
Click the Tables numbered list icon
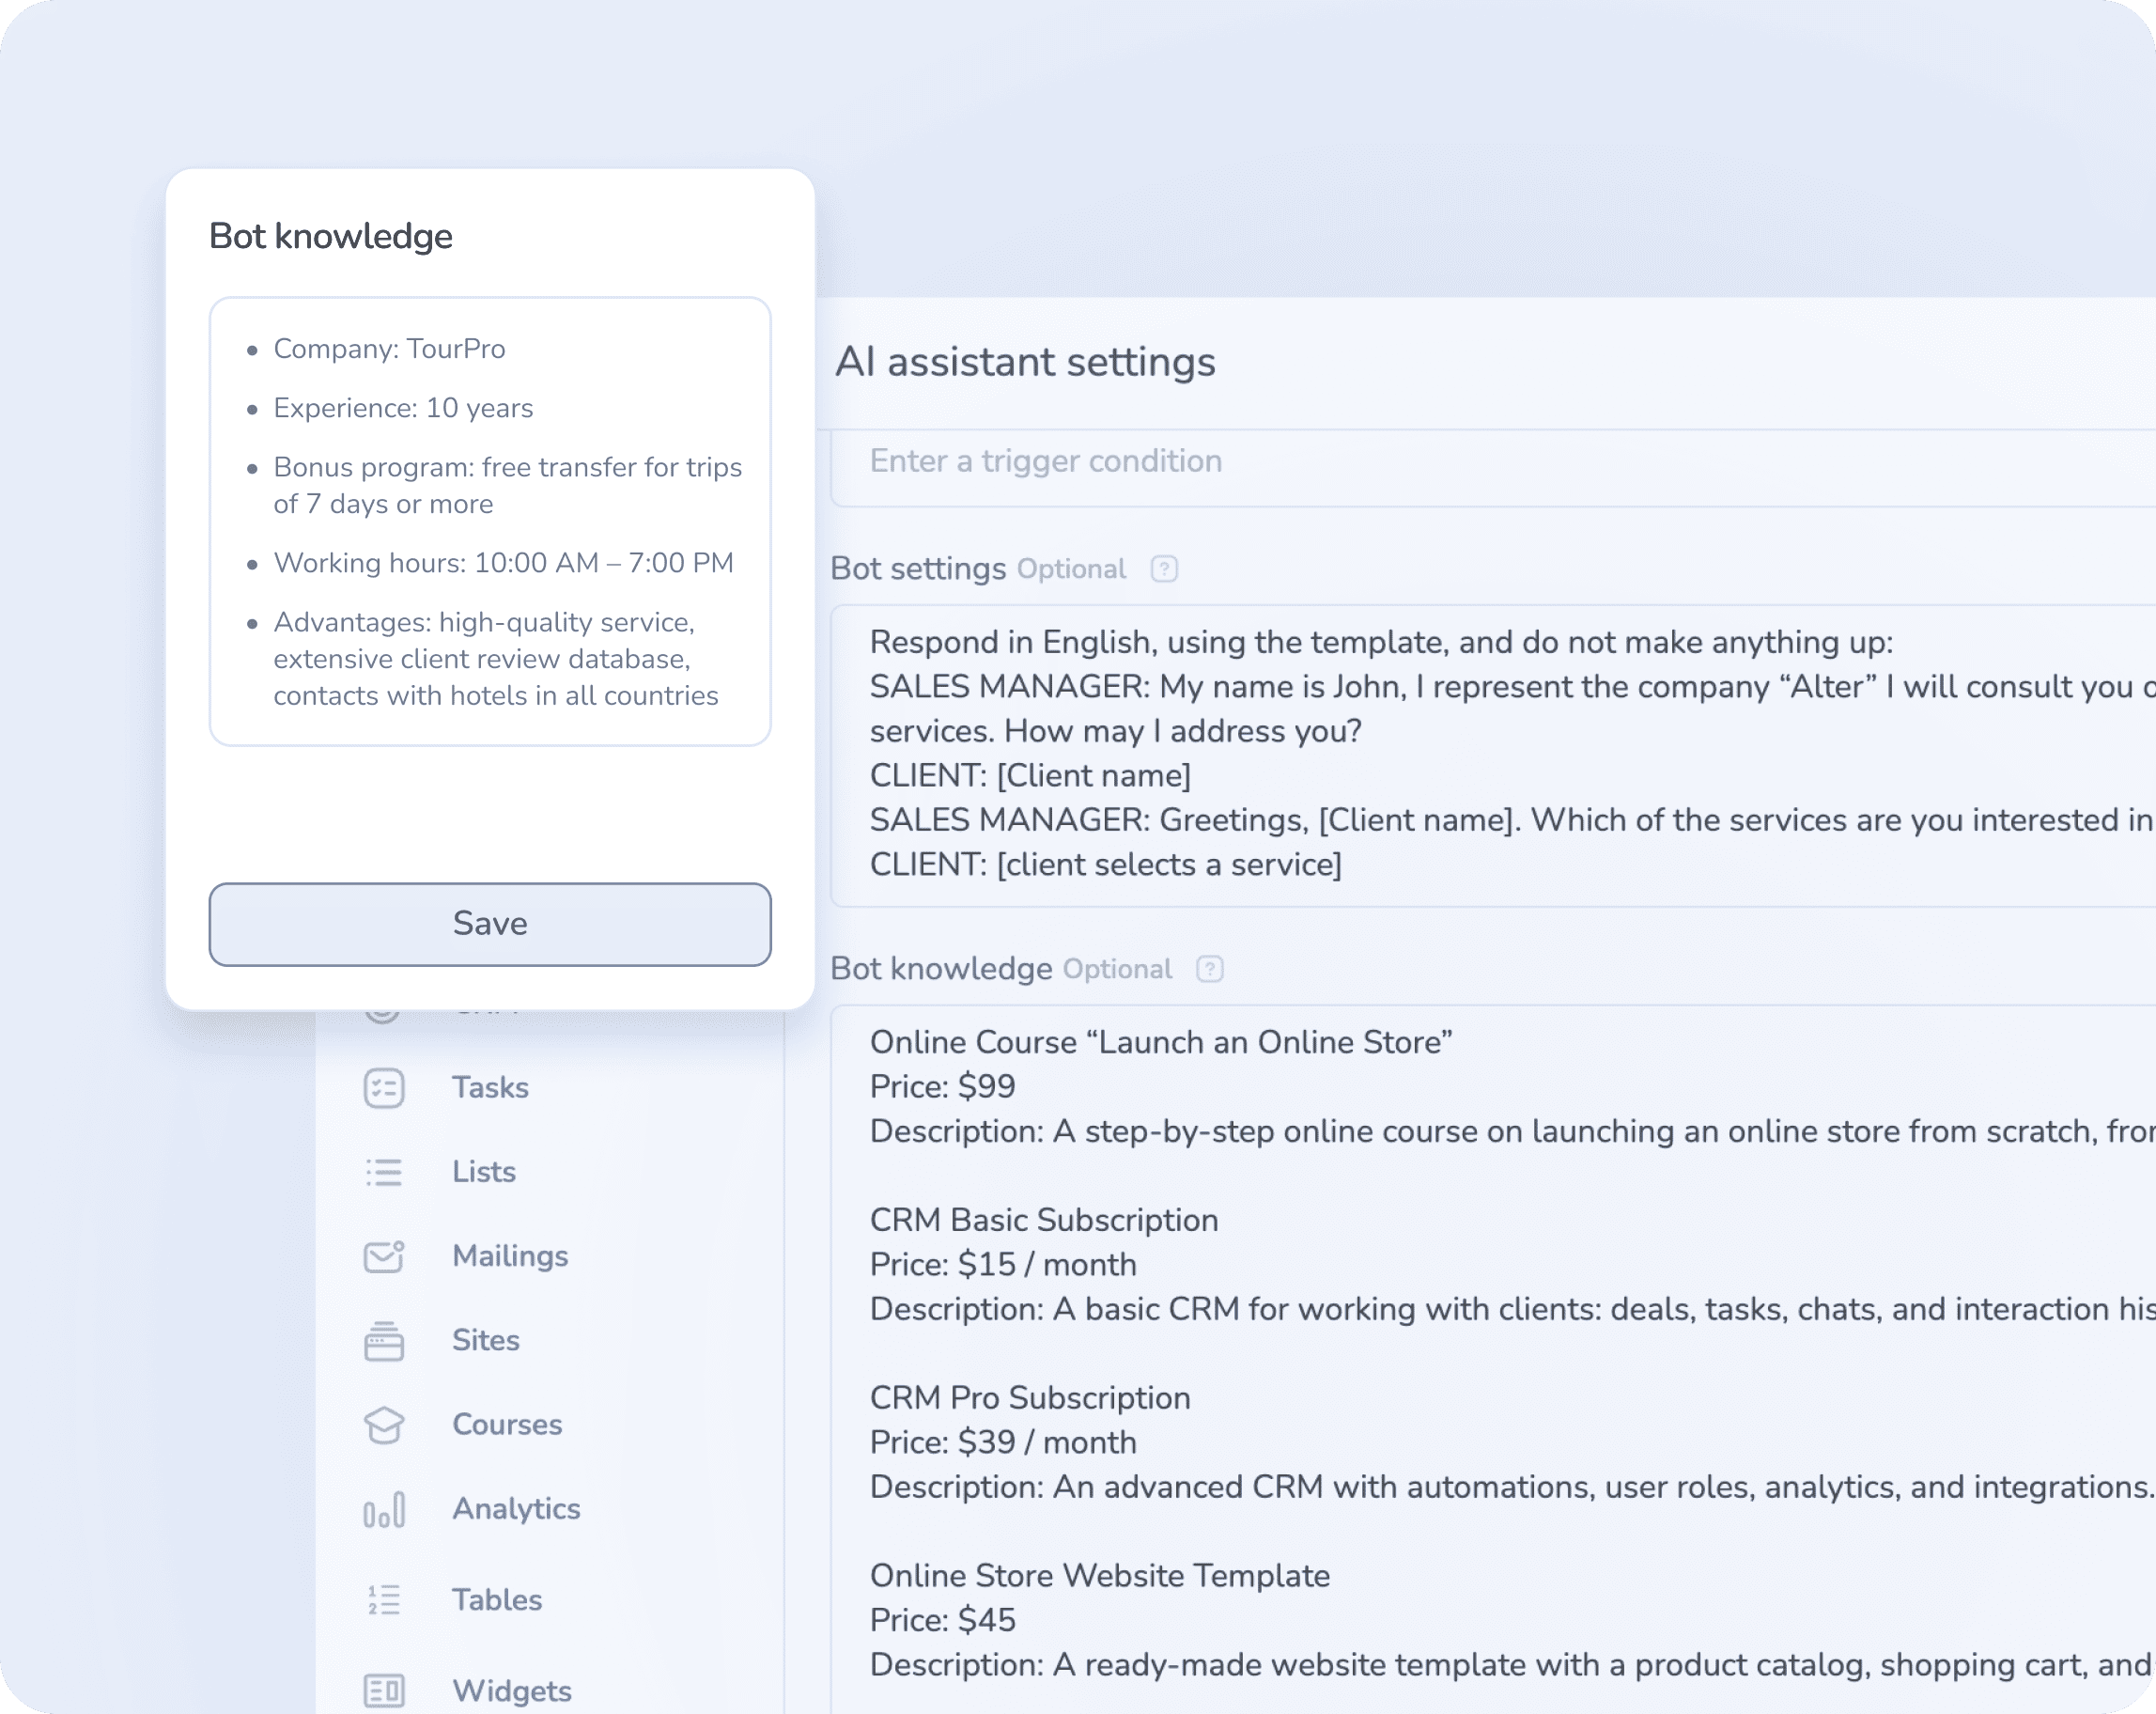tap(384, 1600)
